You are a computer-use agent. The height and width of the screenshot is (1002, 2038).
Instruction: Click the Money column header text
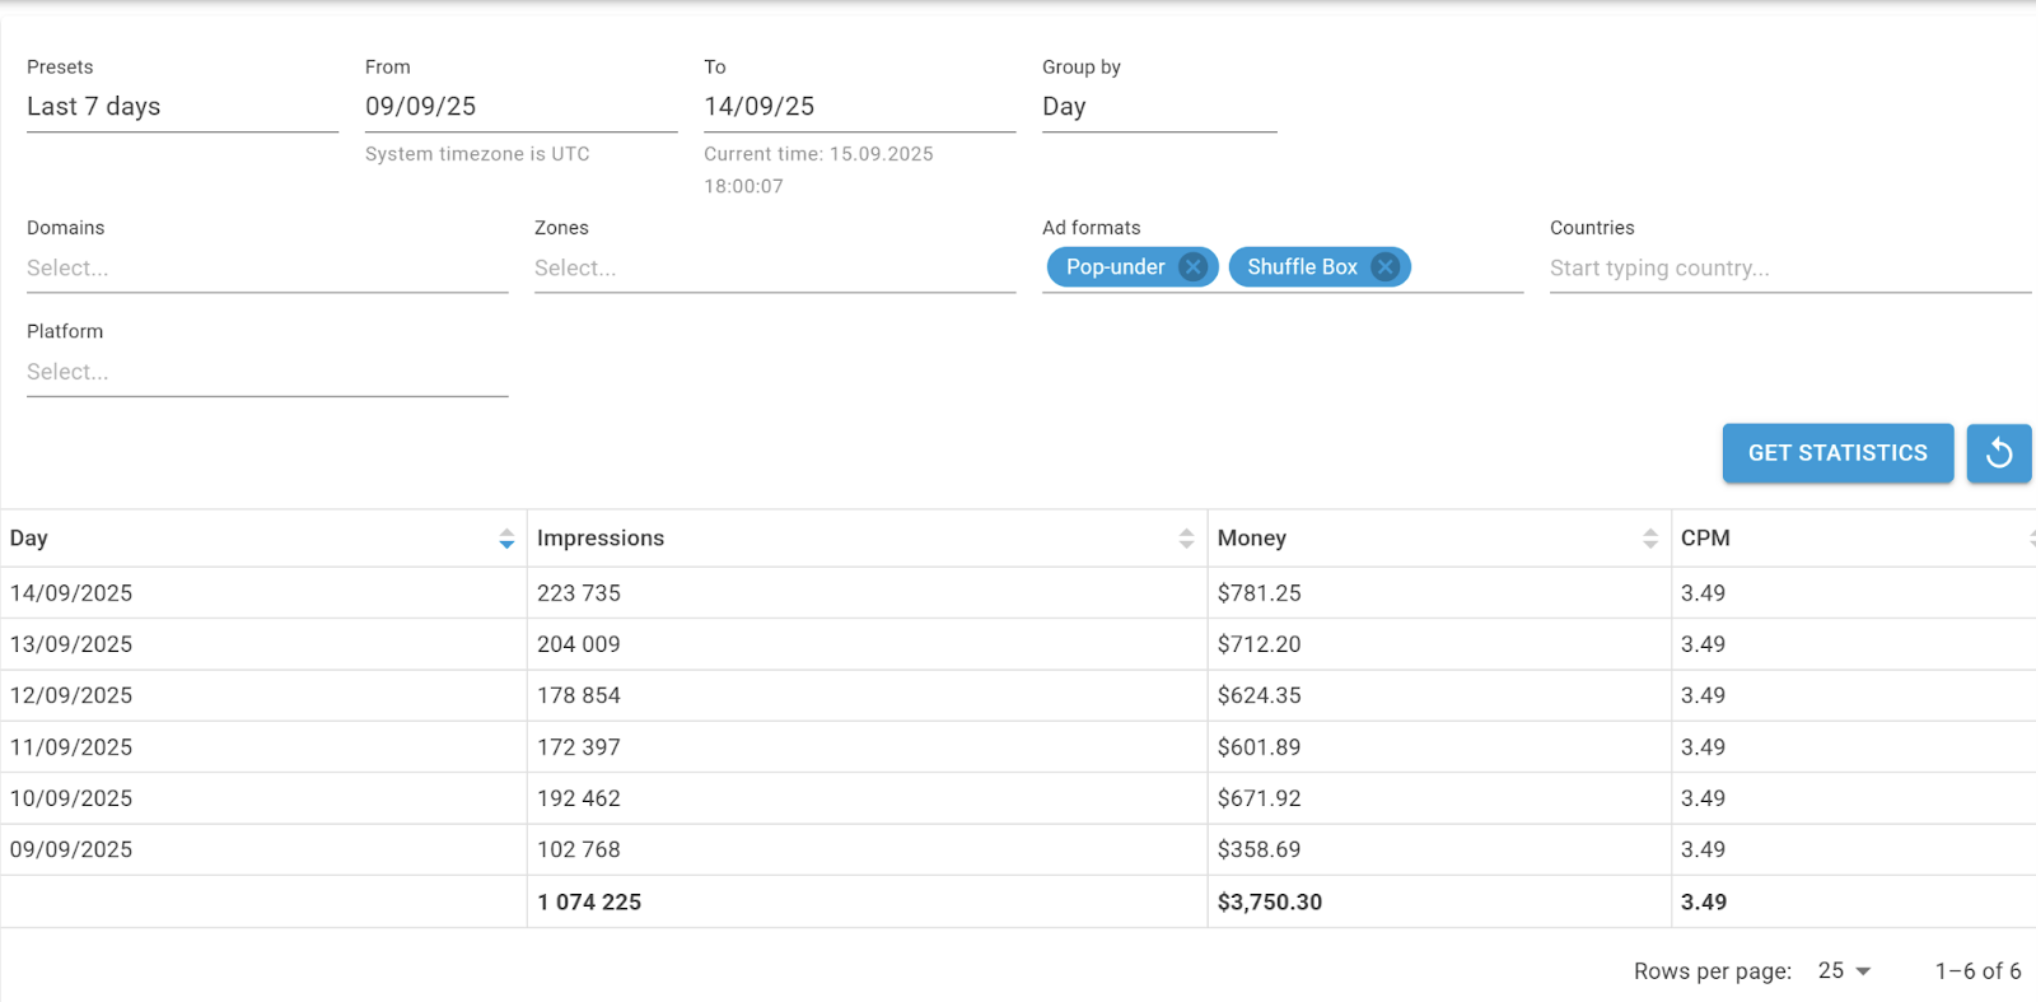(1251, 538)
